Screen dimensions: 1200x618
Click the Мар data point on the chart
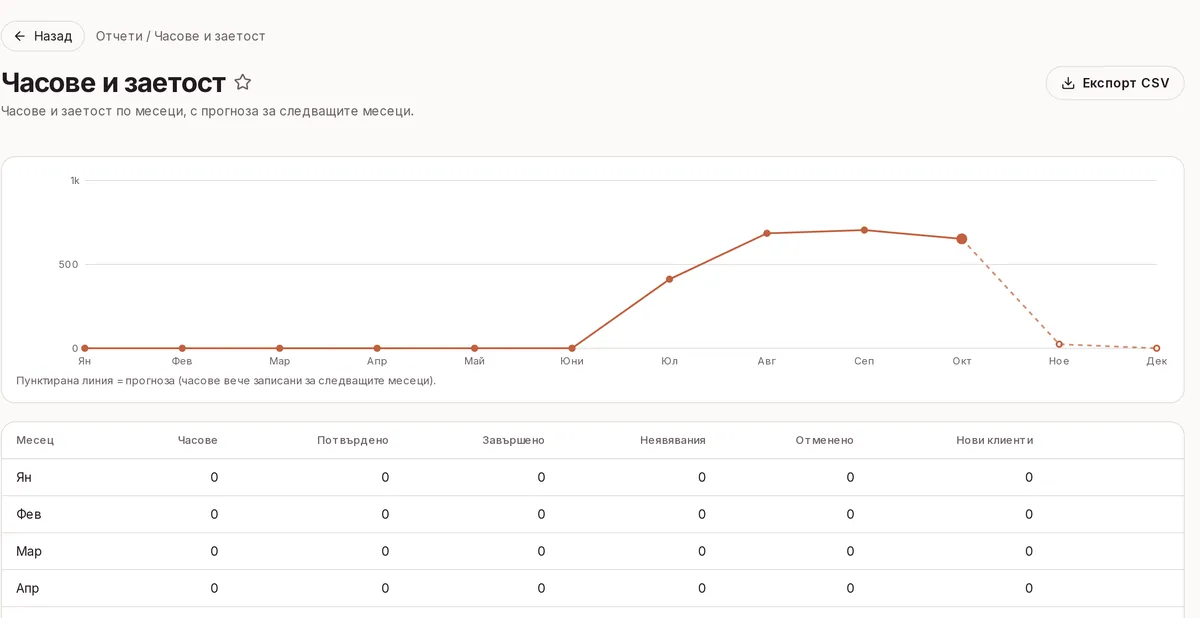(279, 348)
